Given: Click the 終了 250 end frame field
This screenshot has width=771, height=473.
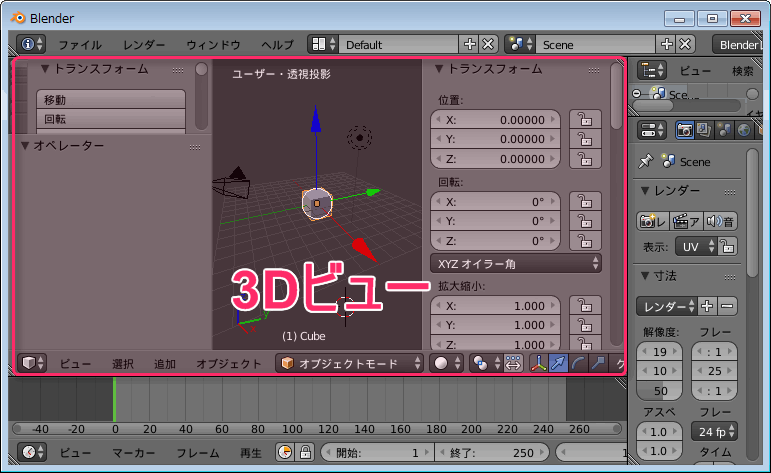Looking at the screenshot, I should 492,452.
